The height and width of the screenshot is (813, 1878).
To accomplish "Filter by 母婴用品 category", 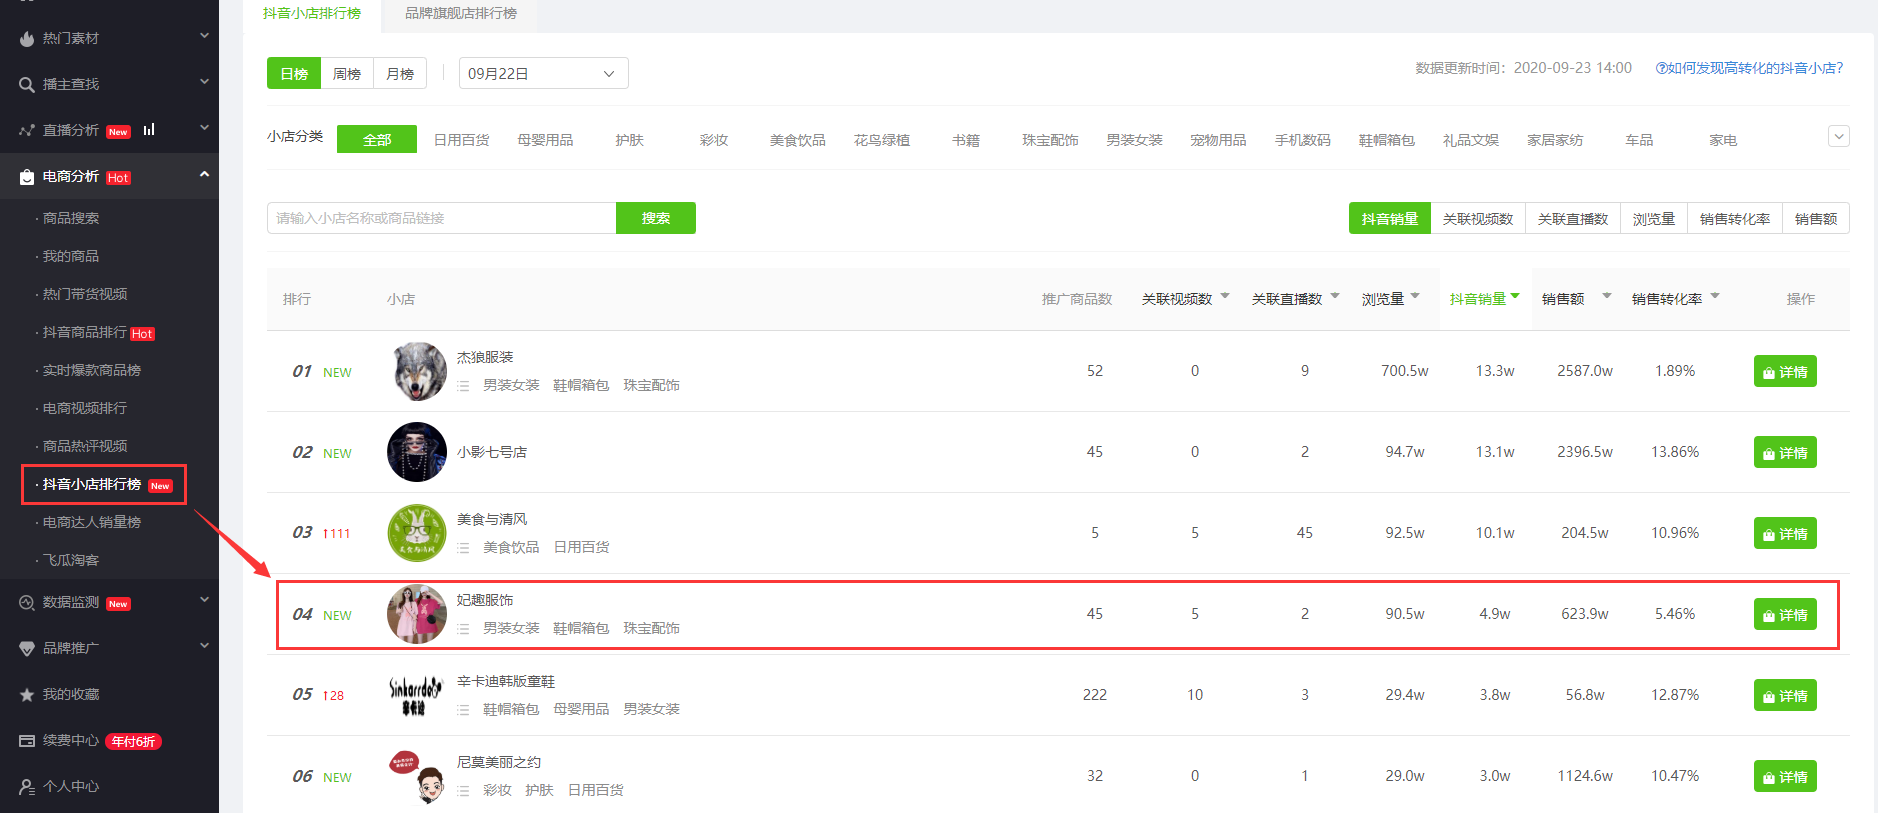I will coord(545,140).
